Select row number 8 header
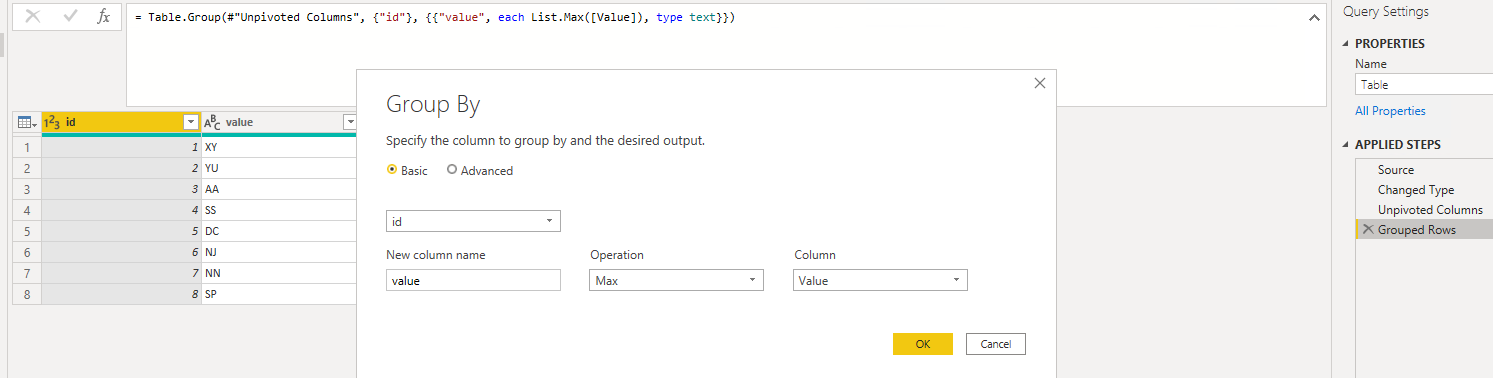The height and width of the screenshot is (378, 1493). pyautogui.click(x=27, y=294)
